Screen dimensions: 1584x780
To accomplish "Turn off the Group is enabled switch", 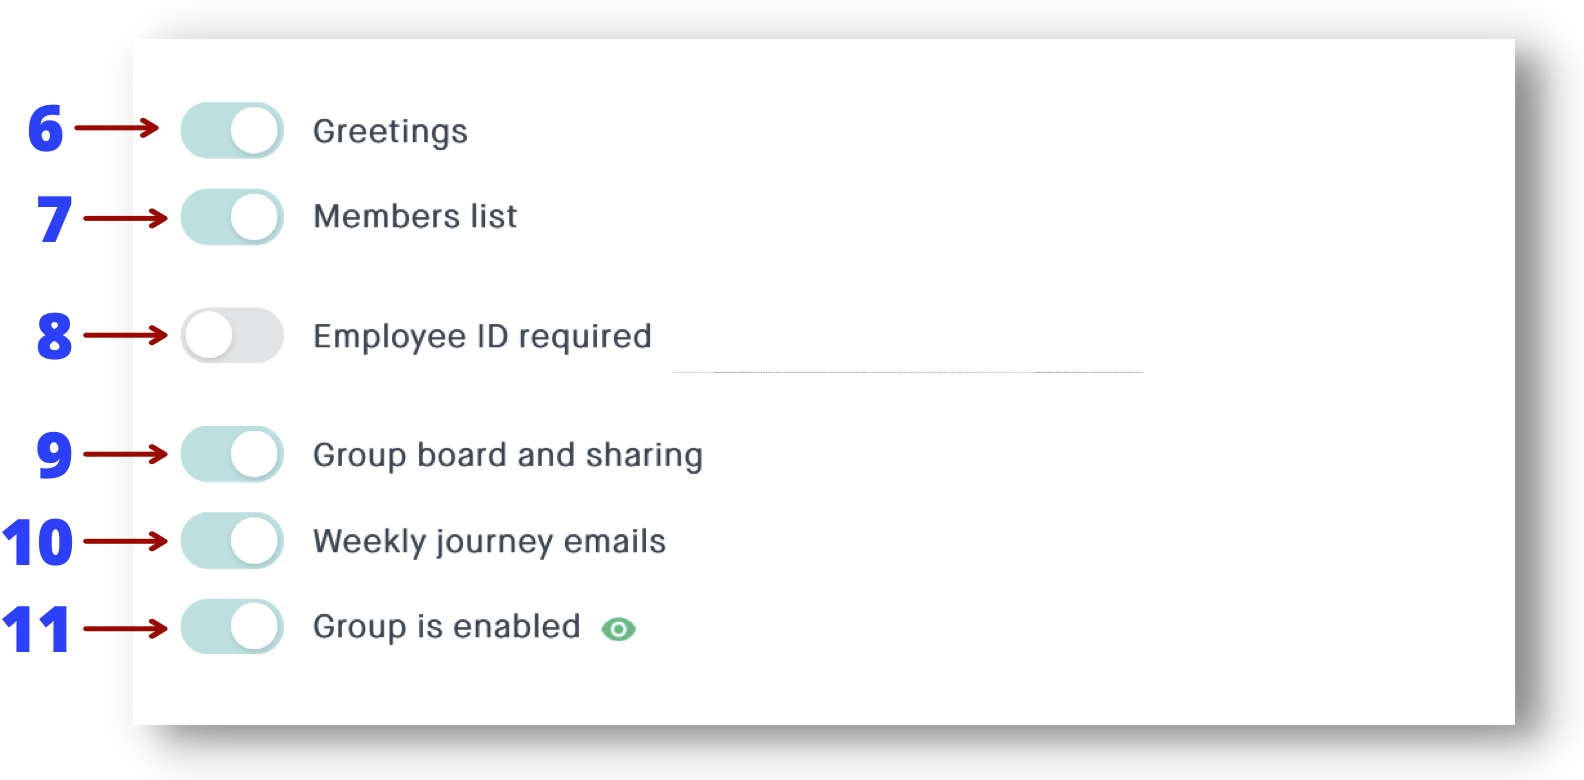I will pos(232,627).
